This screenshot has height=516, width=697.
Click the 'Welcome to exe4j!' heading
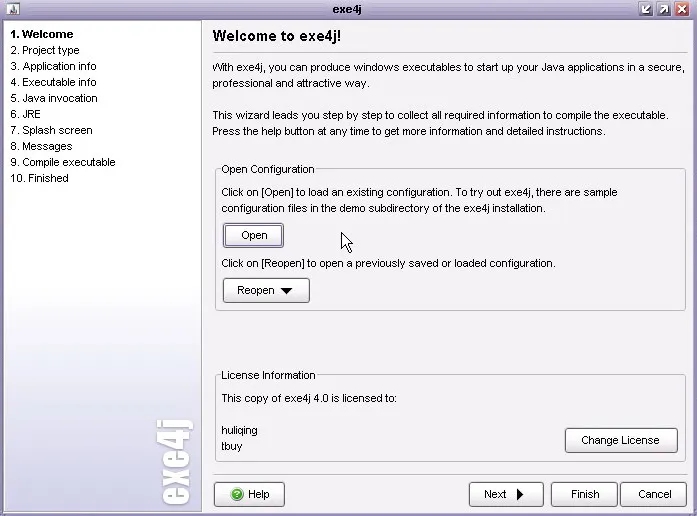click(276, 36)
